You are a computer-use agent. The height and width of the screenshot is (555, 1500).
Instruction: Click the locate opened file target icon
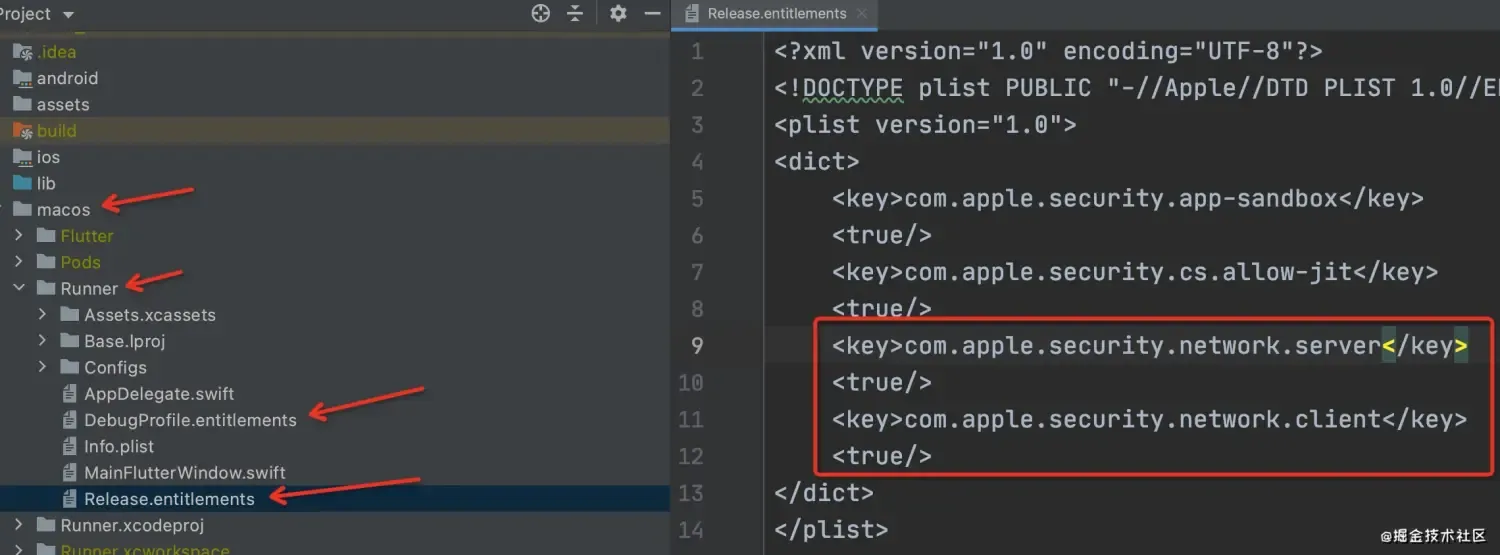click(541, 13)
